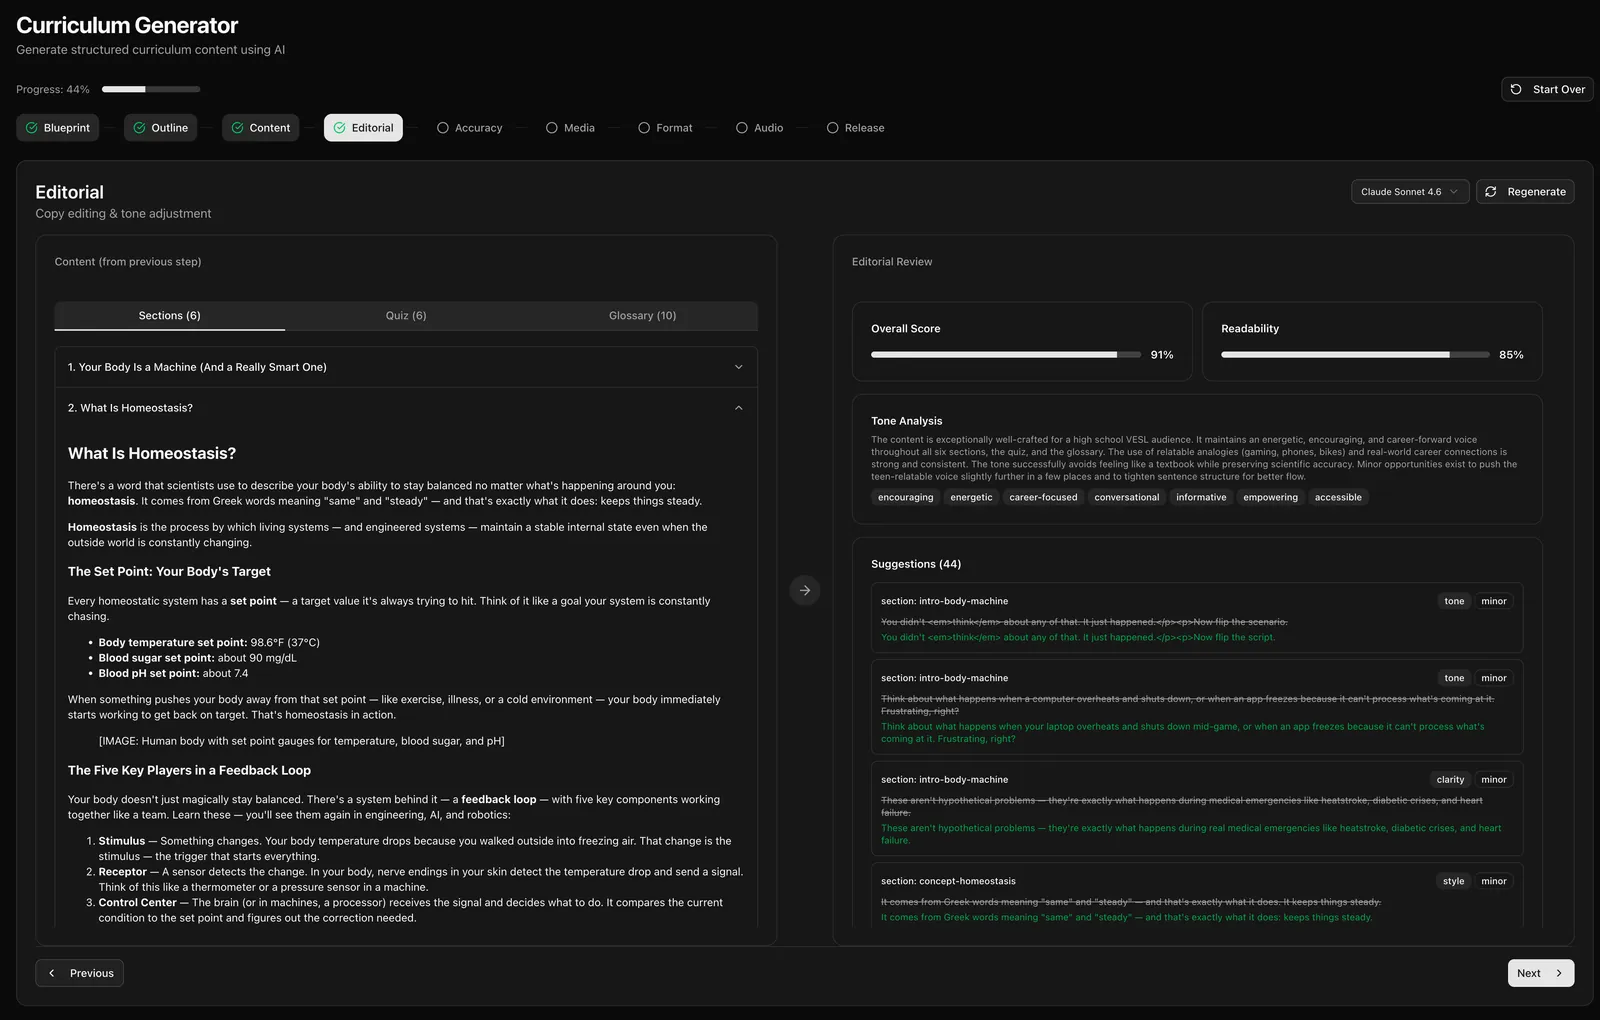The height and width of the screenshot is (1020, 1600).
Task: Click the "Control Center" list item
Action: point(410,910)
